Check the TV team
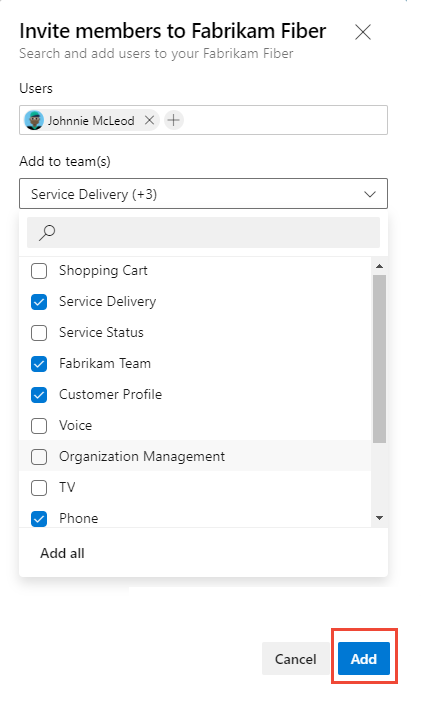421x707 pixels. pos(39,488)
